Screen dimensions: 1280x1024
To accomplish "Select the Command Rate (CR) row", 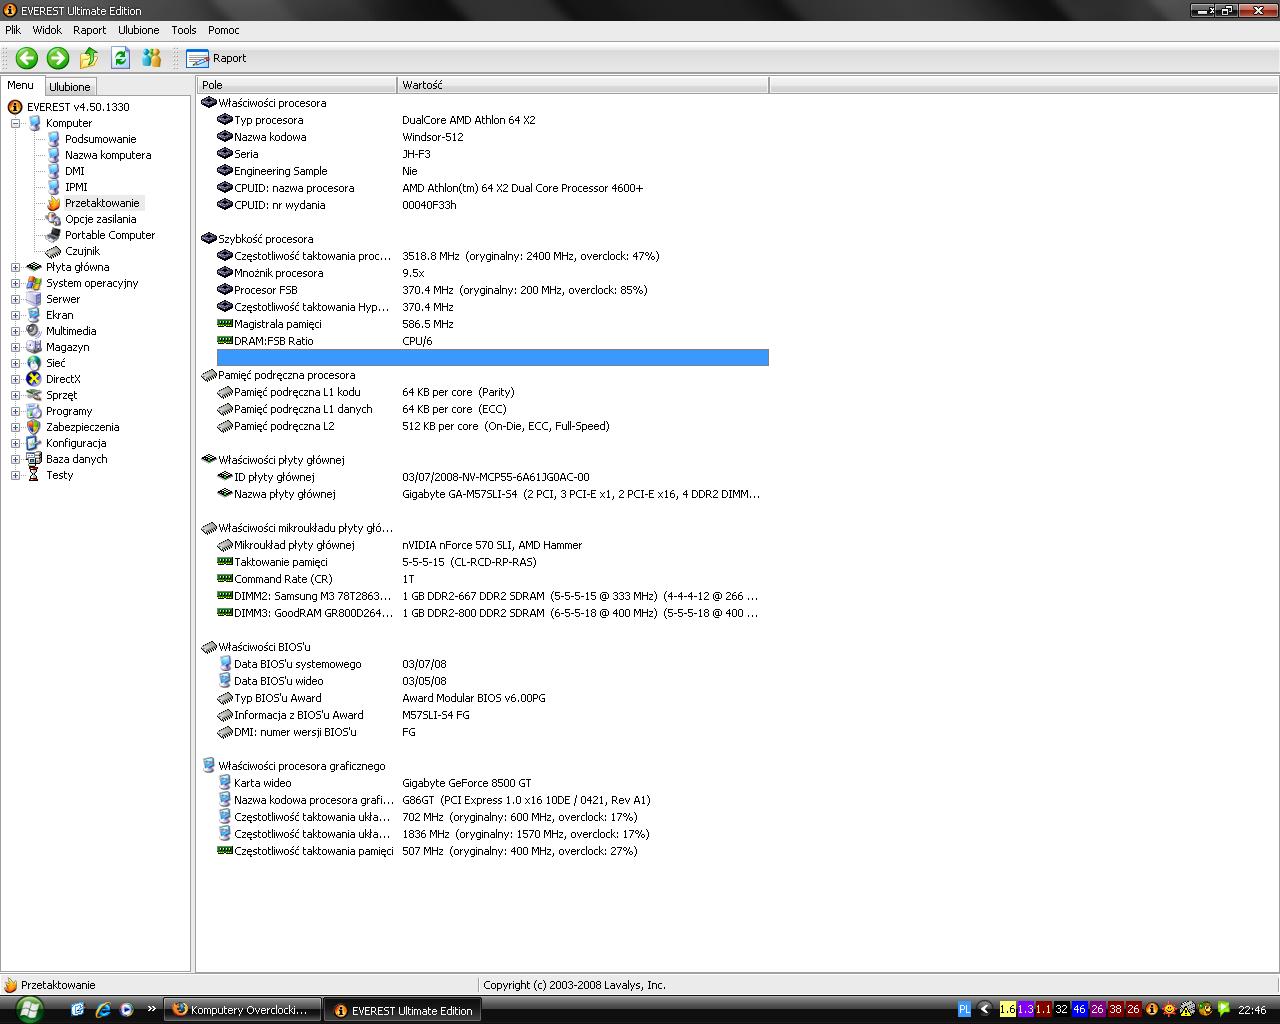I will pyautogui.click(x=492, y=579).
